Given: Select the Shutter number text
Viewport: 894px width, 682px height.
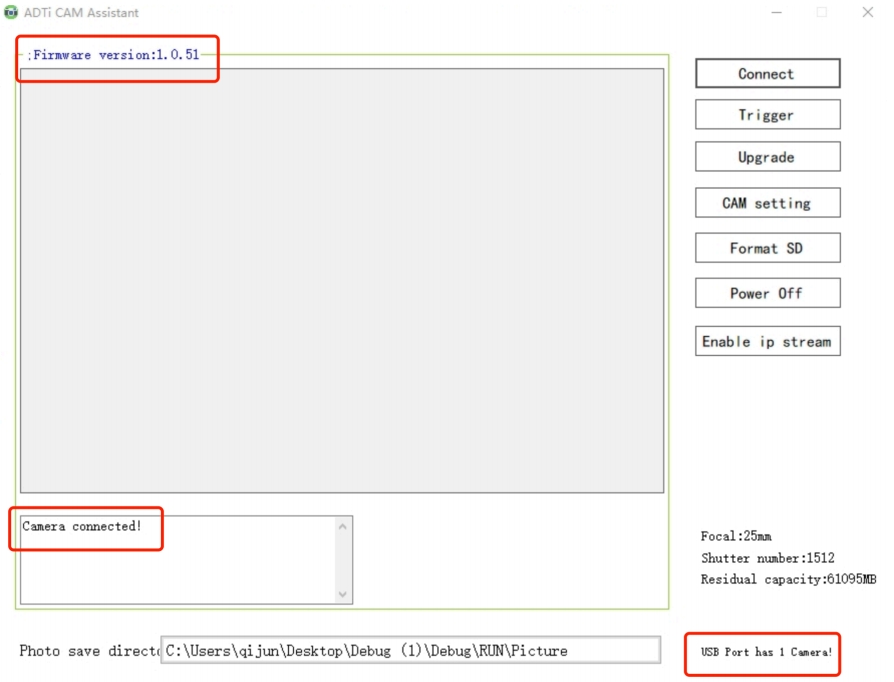Looking at the screenshot, I should pos(767,558).
